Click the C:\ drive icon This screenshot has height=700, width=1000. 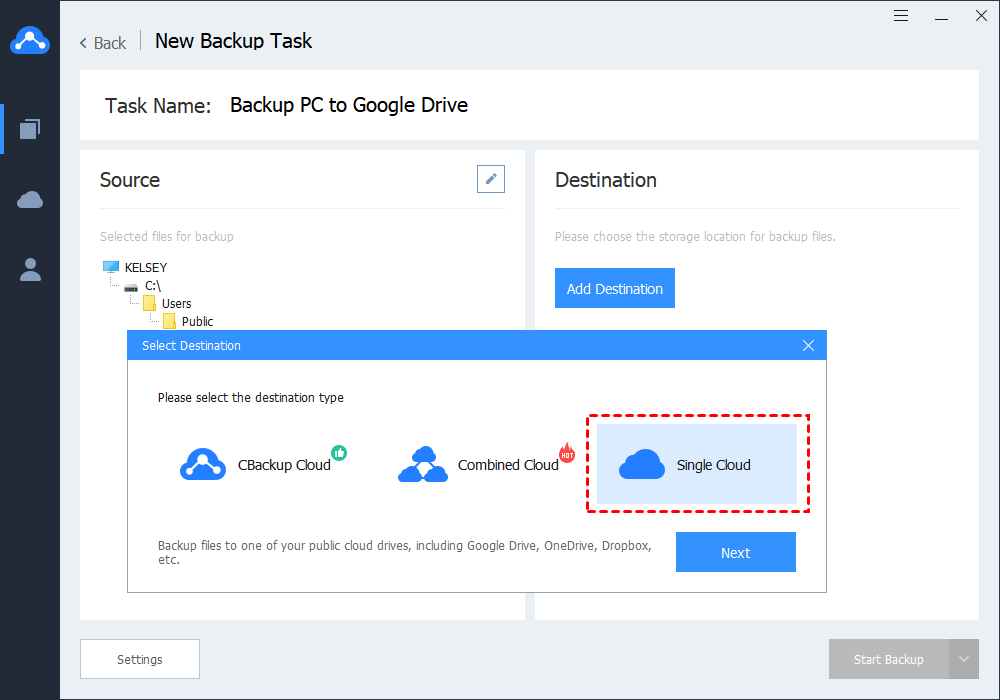tap(131, 288)
